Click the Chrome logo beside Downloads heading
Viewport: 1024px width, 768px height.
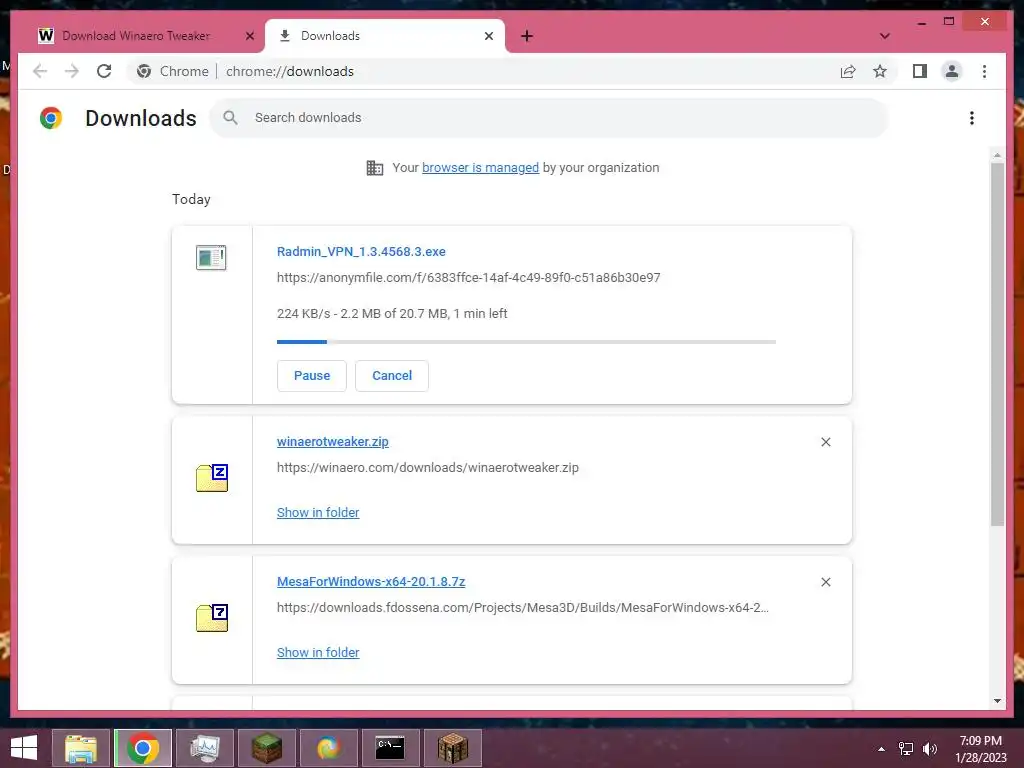click(x=51, y=118)
